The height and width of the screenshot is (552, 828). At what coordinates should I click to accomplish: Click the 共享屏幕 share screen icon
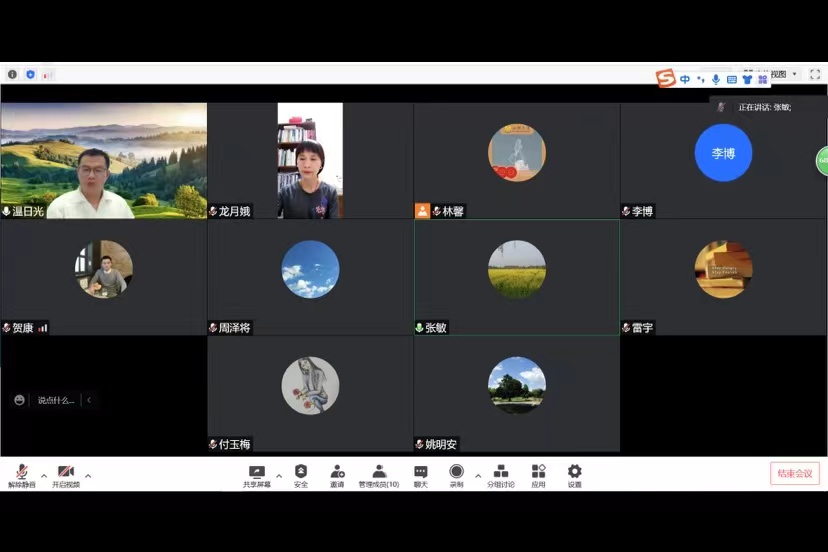tap(256, 474)
